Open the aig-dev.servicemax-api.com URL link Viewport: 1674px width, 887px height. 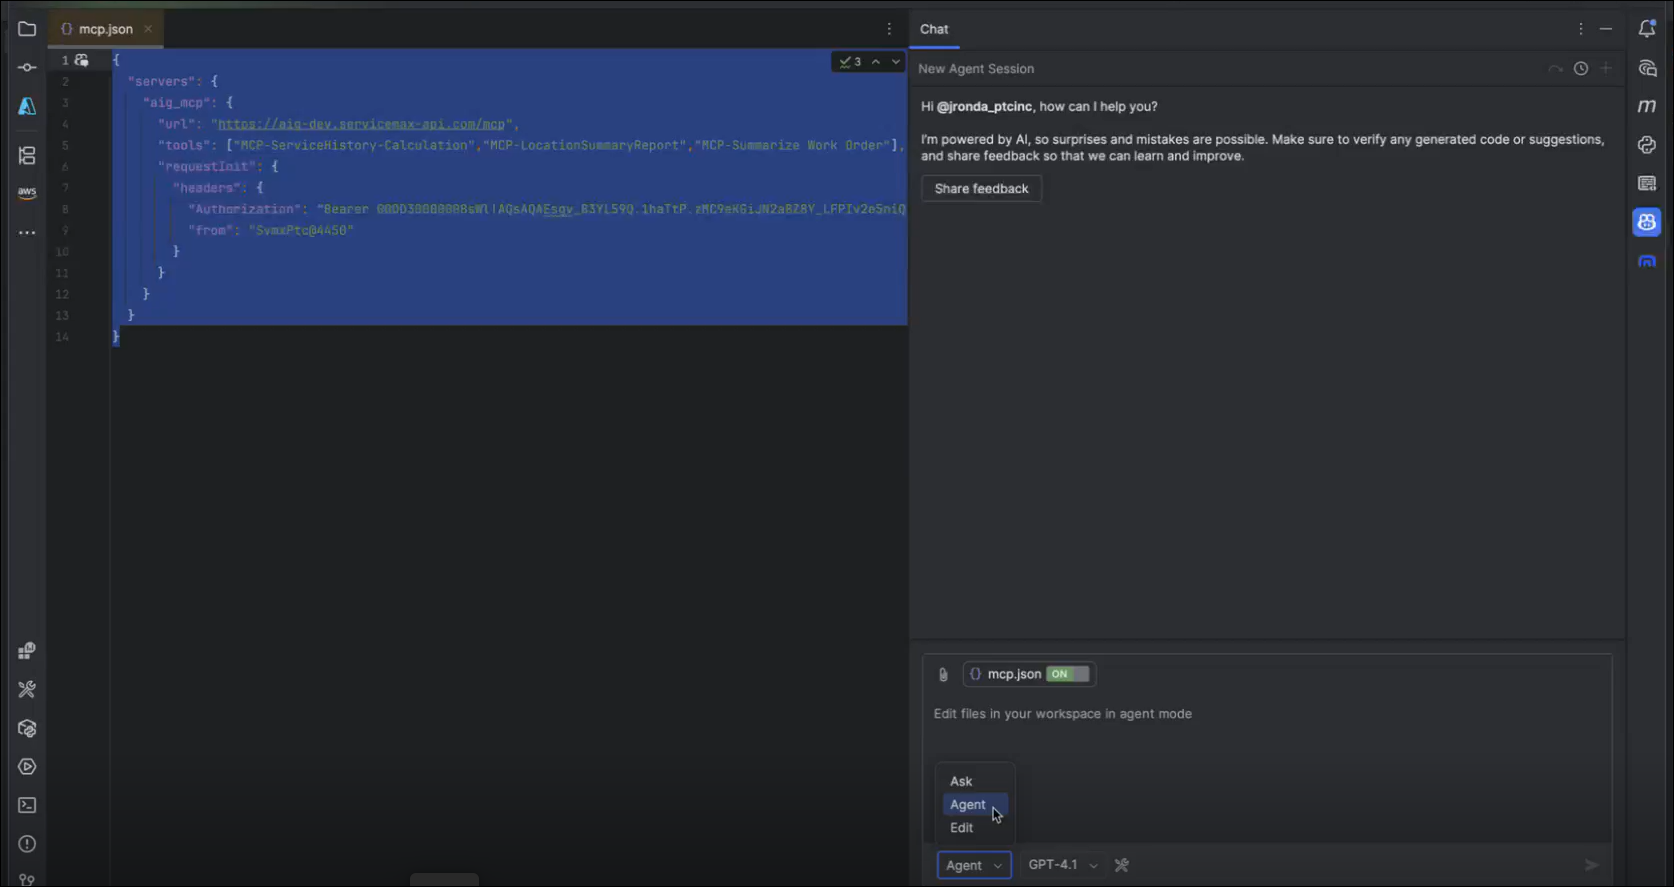361,124
